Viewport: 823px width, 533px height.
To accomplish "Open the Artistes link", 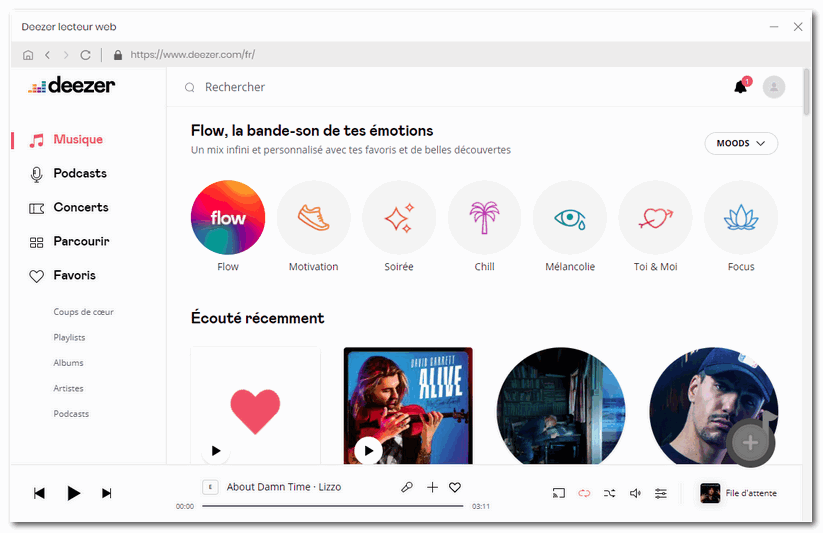I will pyautogui.click(x=68, y=389).
